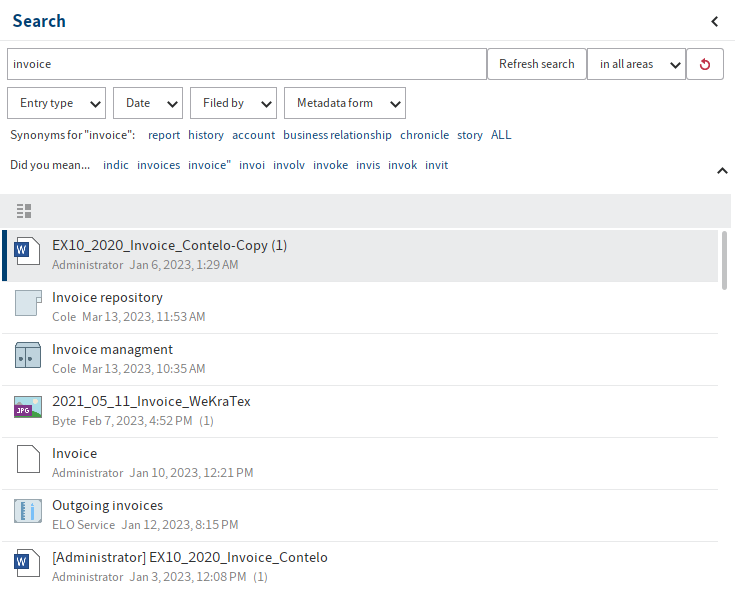Viewport: 735px width, 590px height.
Task: Choose suggestion 'invoice"' with the quote mark
Action: click(x=210, y=165)
